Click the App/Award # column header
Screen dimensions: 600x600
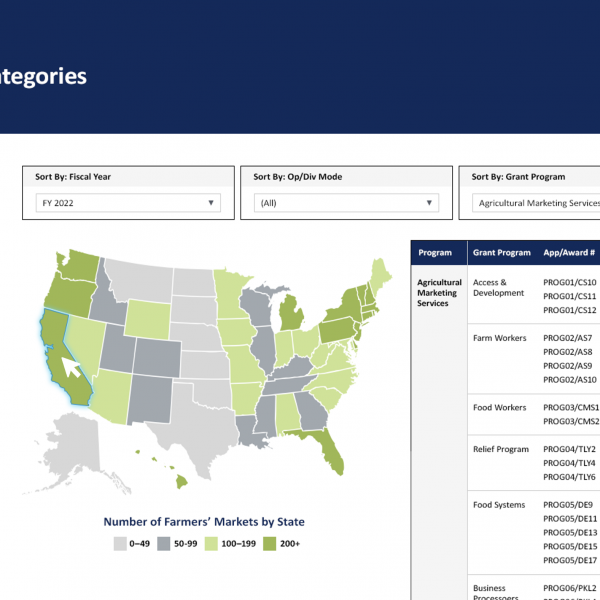click(x=569, y=253)
